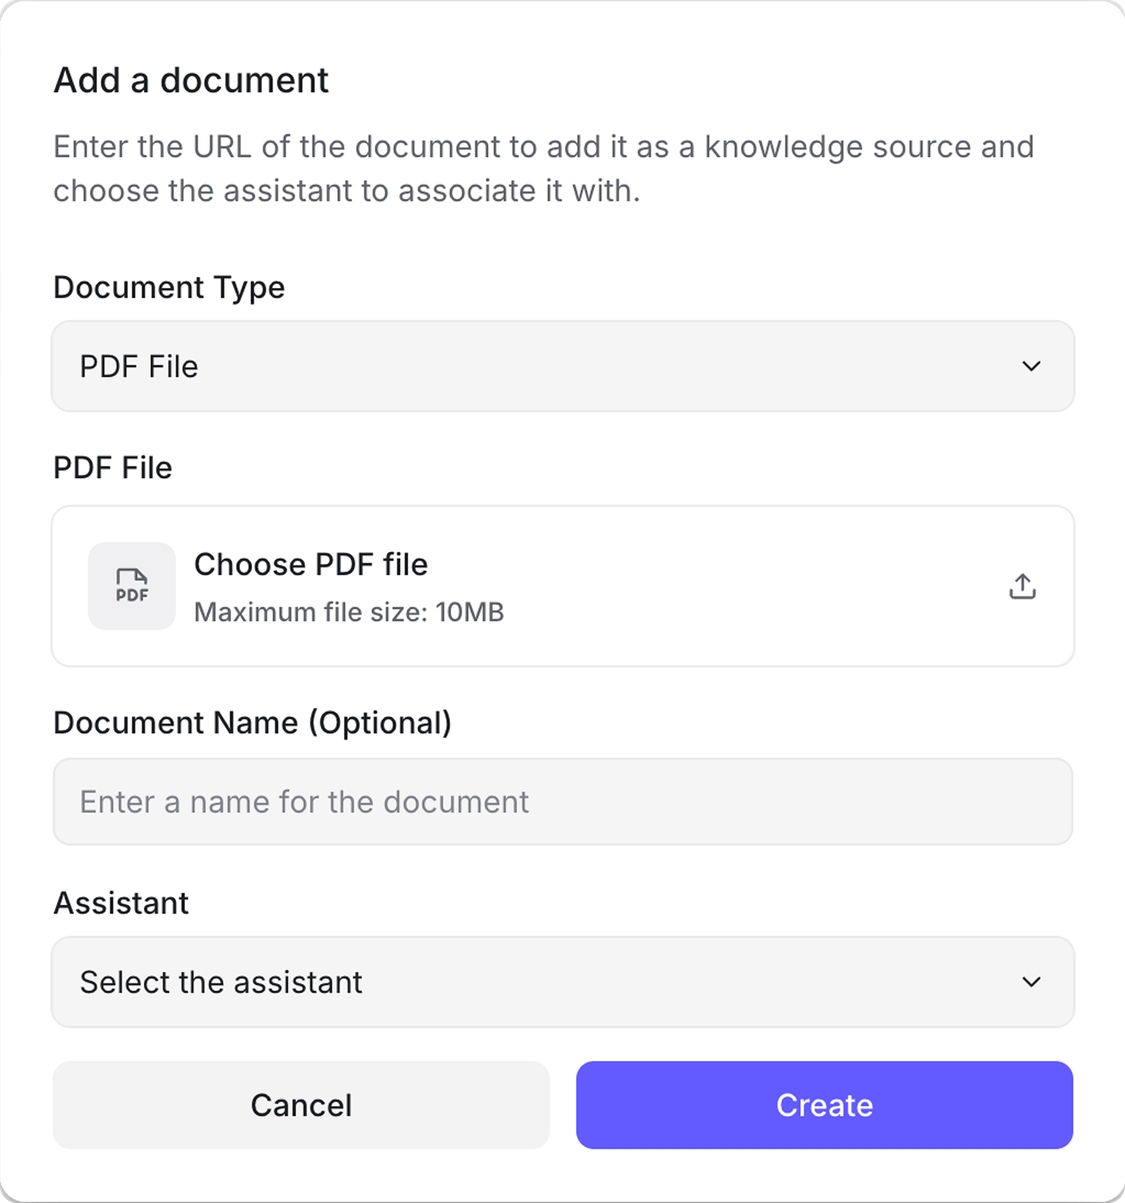Click the chevron in Document Type field
Image resolution: width=1125 pixels, height=1203 pixels.
pos(1031,366)
